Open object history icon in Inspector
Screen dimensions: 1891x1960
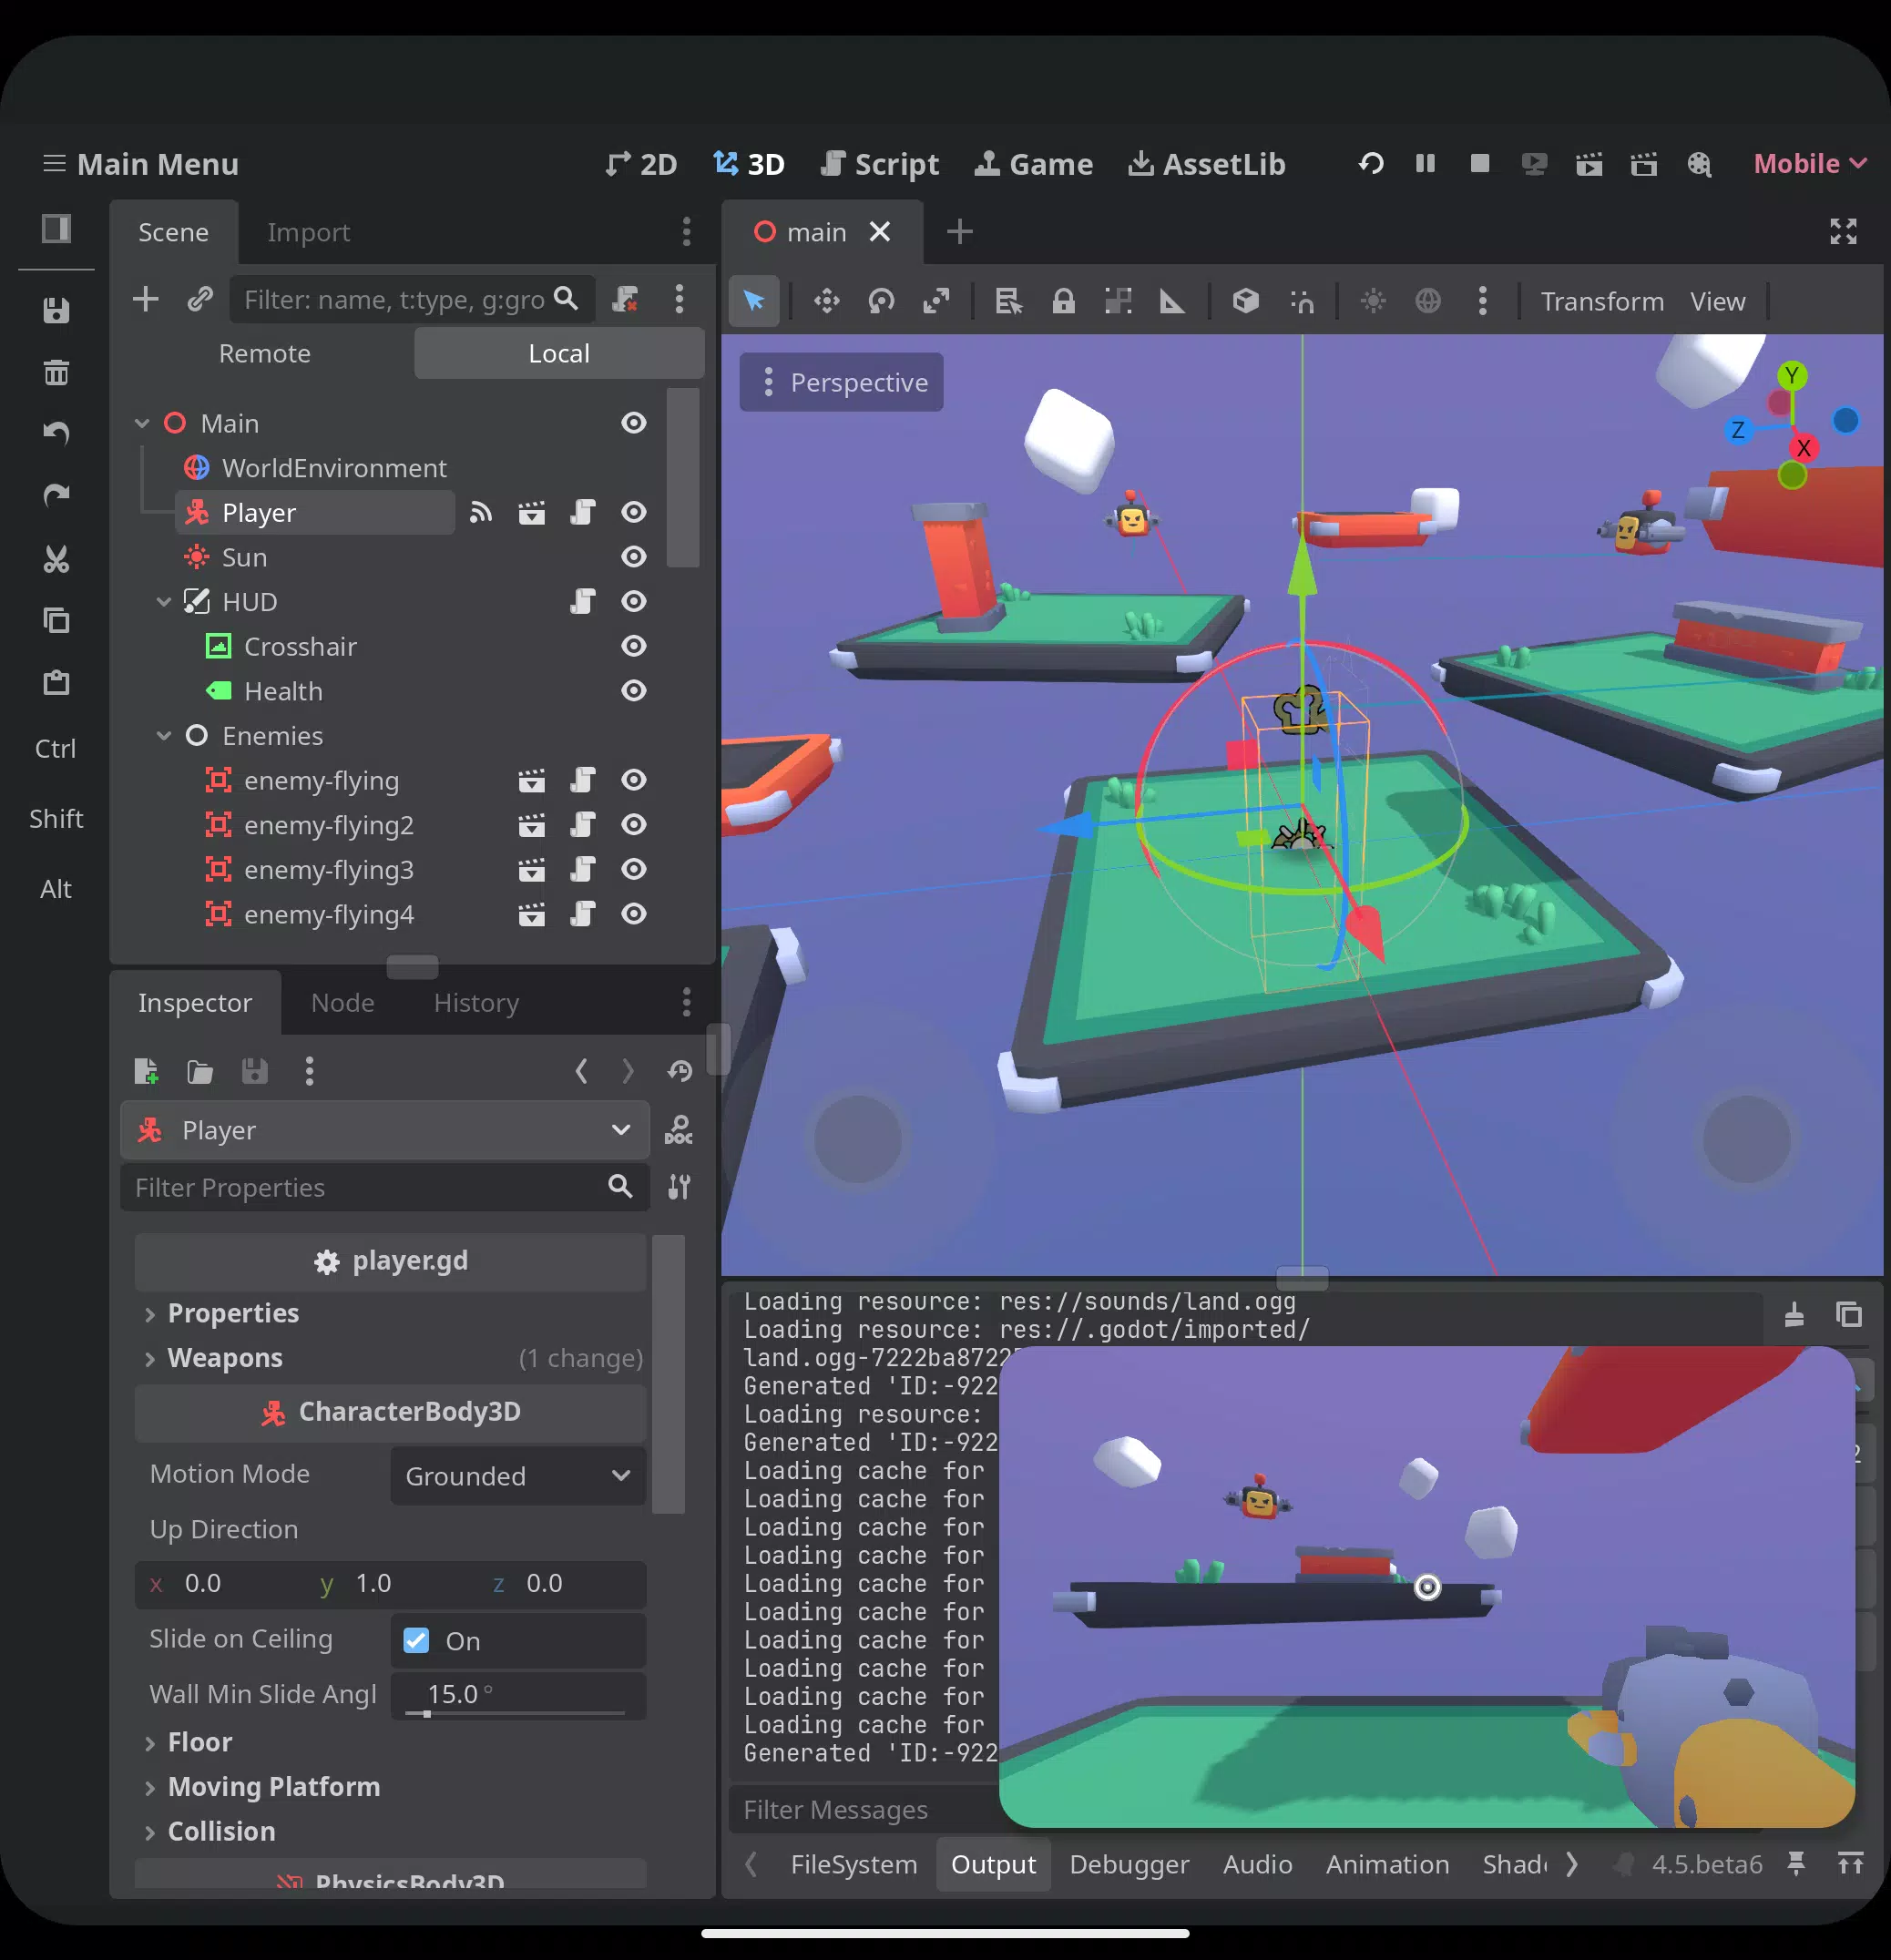pyautogui.click(x=680, y=1071)
